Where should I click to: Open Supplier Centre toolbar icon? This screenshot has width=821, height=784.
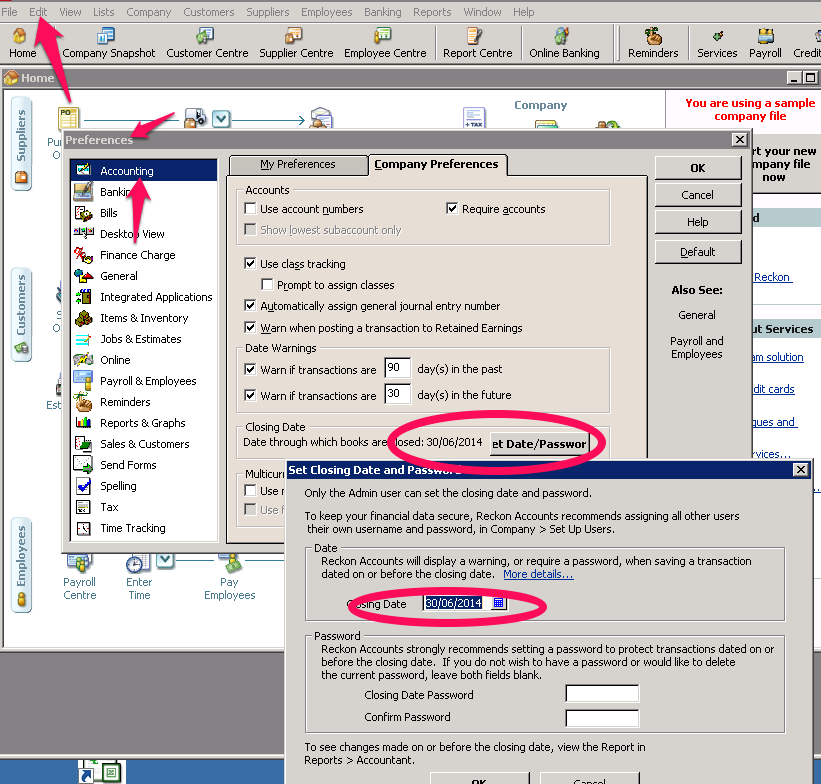pos(296,43)
